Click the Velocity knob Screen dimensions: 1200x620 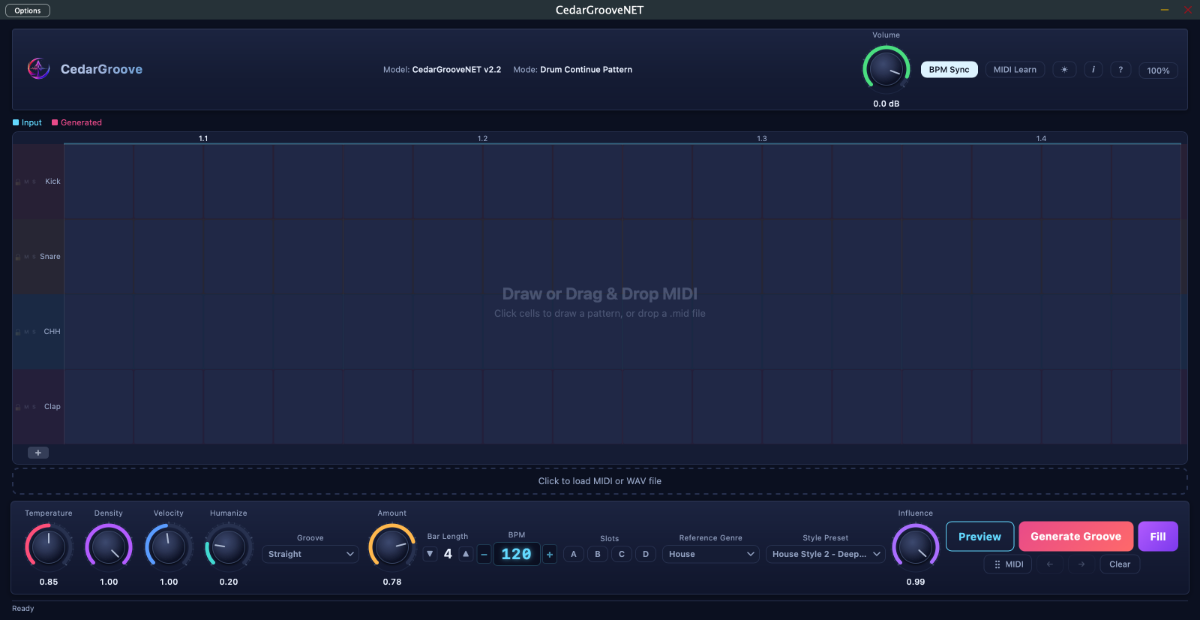coord(168,547)
